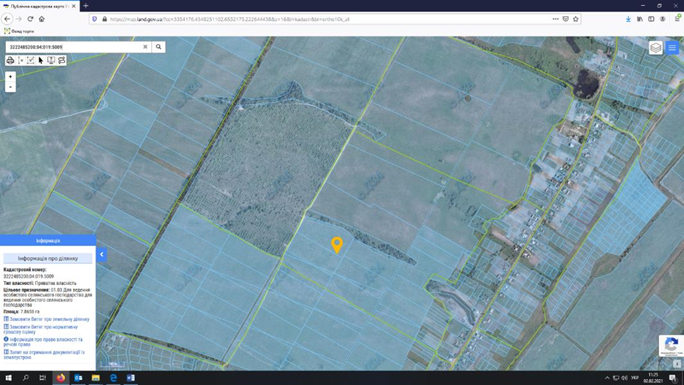Activate the pointer arrow selection tool

41,60
